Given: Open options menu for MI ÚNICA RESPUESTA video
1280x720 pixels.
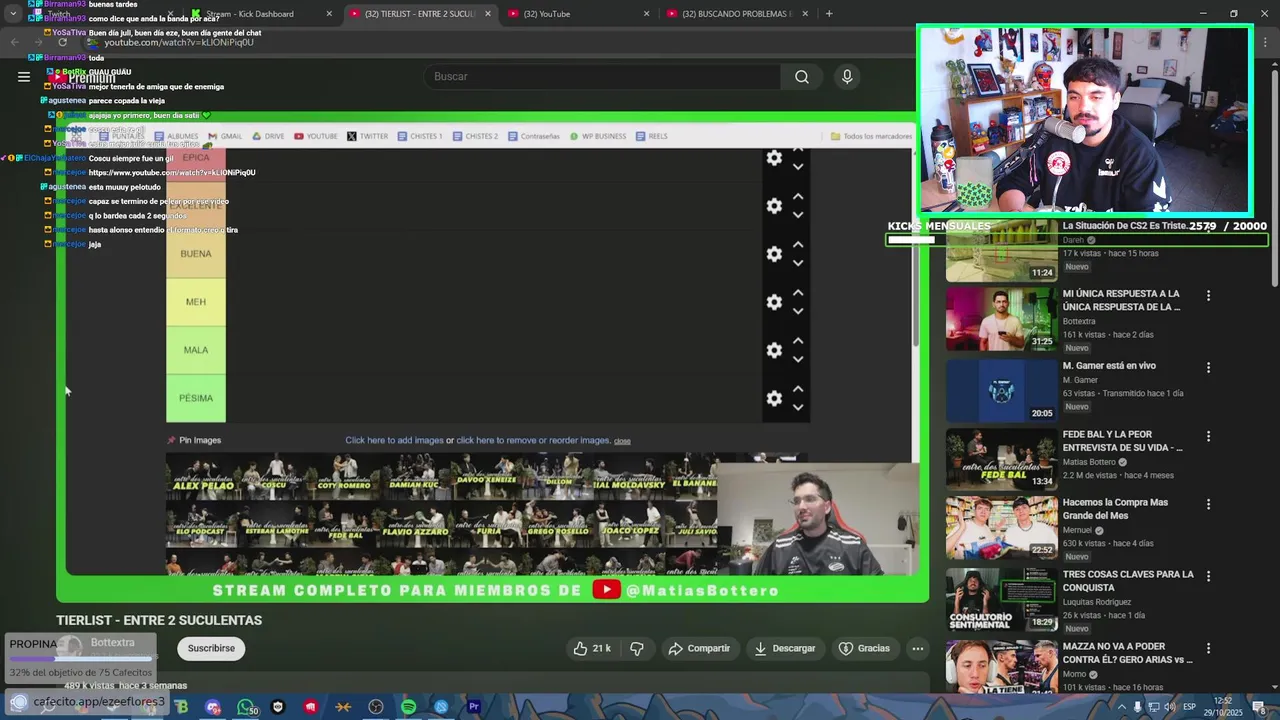Looking at the screenshot, I should click(x=1208, y=296).
